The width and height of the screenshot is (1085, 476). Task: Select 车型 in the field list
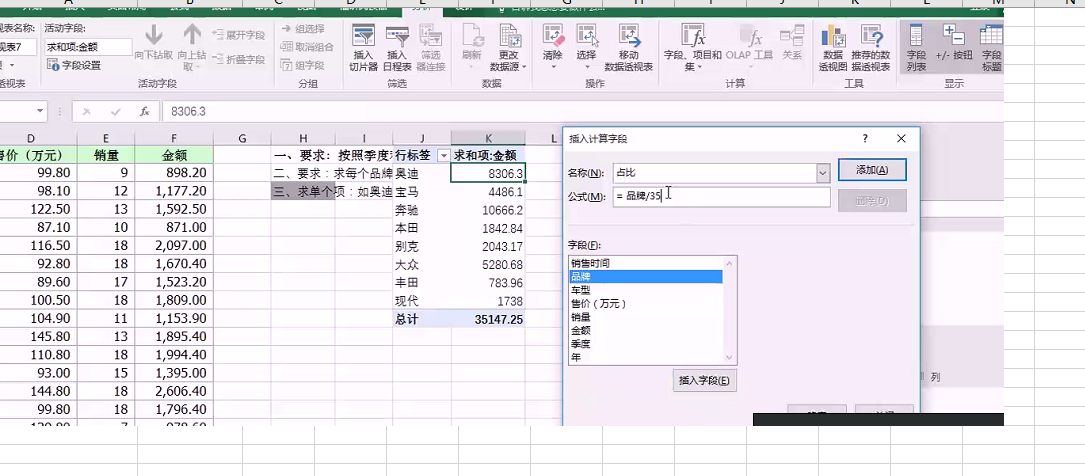click(646, 290)
